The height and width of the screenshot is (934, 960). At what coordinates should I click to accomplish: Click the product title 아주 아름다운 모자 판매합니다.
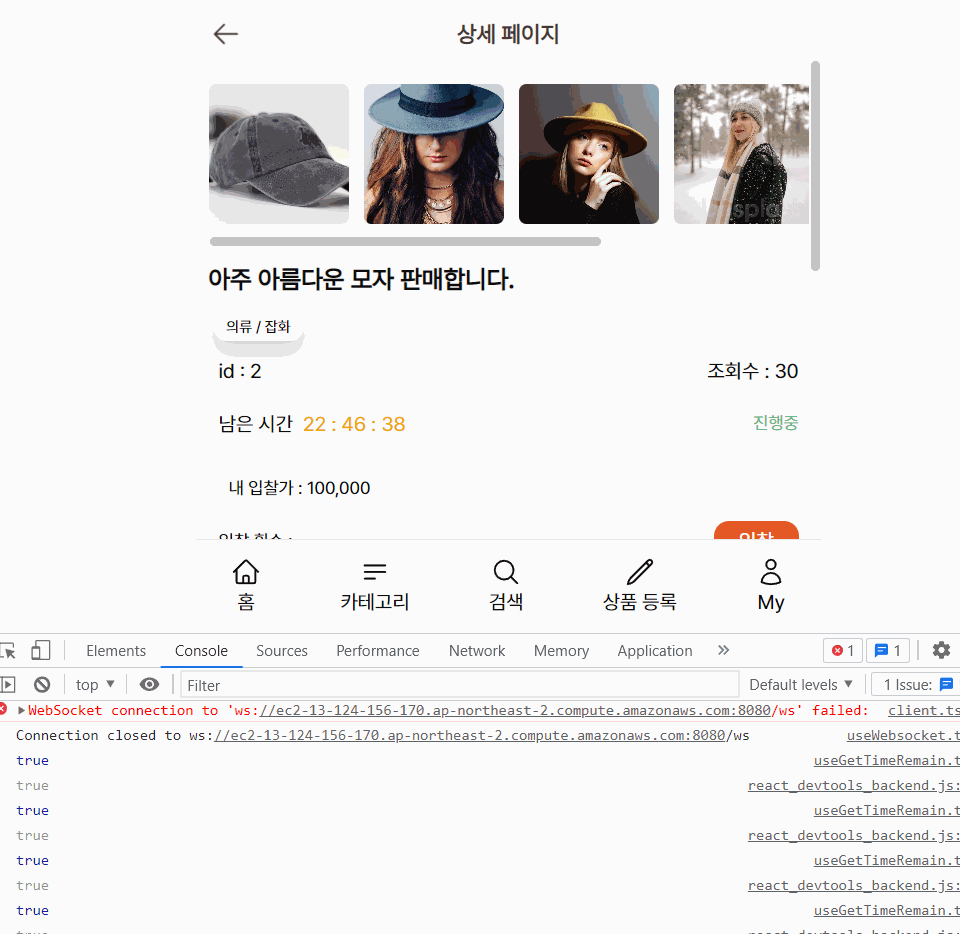tap(361, 280)
